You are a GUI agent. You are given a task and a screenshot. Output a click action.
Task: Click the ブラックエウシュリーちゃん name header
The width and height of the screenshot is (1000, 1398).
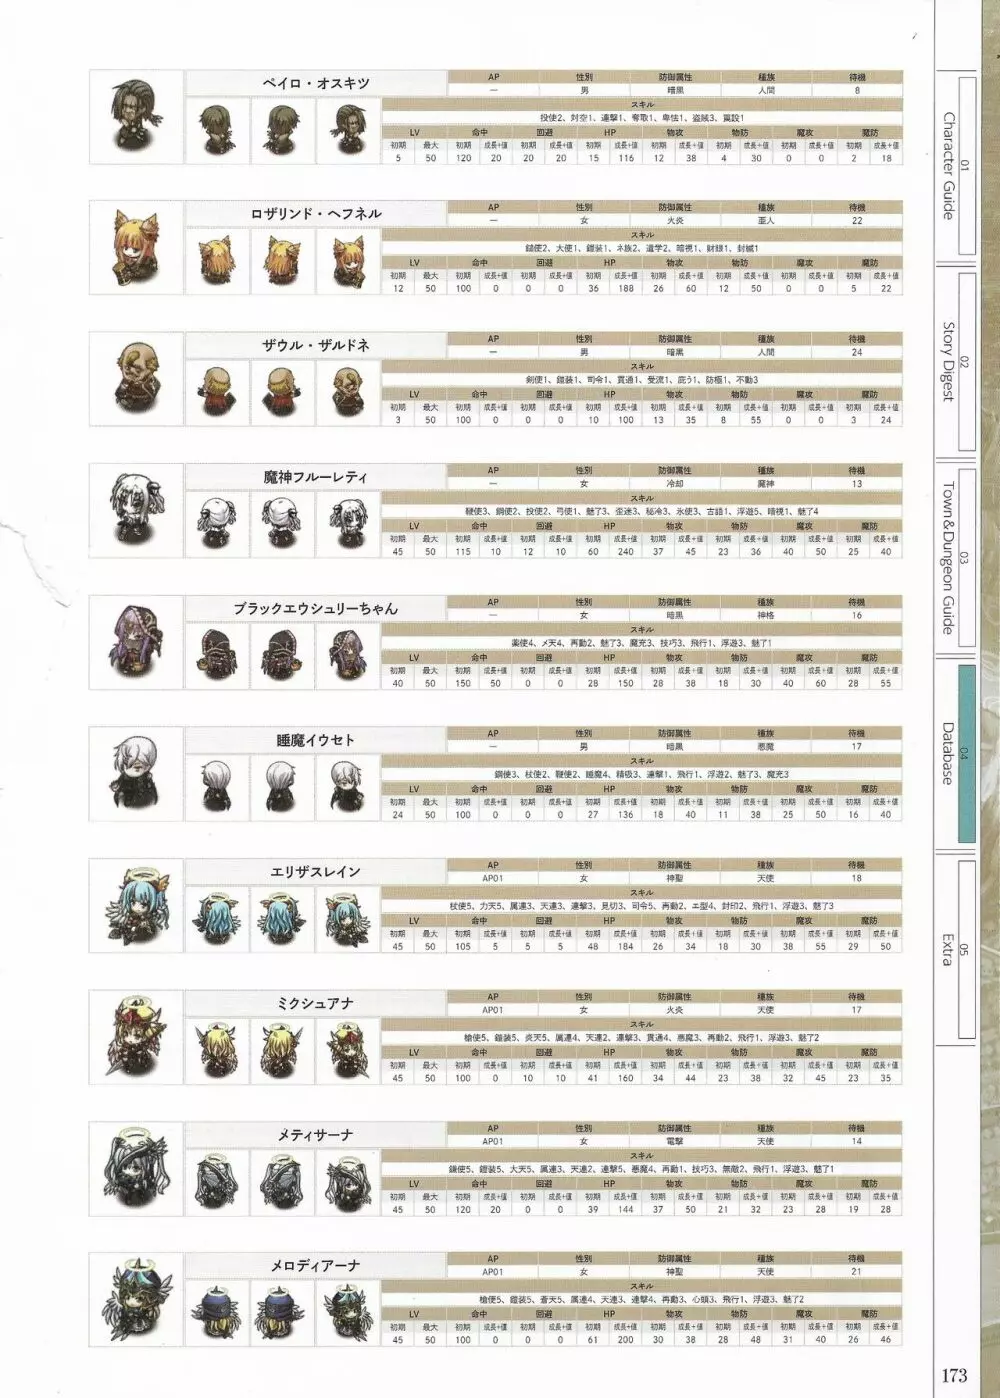click(315, 608)
